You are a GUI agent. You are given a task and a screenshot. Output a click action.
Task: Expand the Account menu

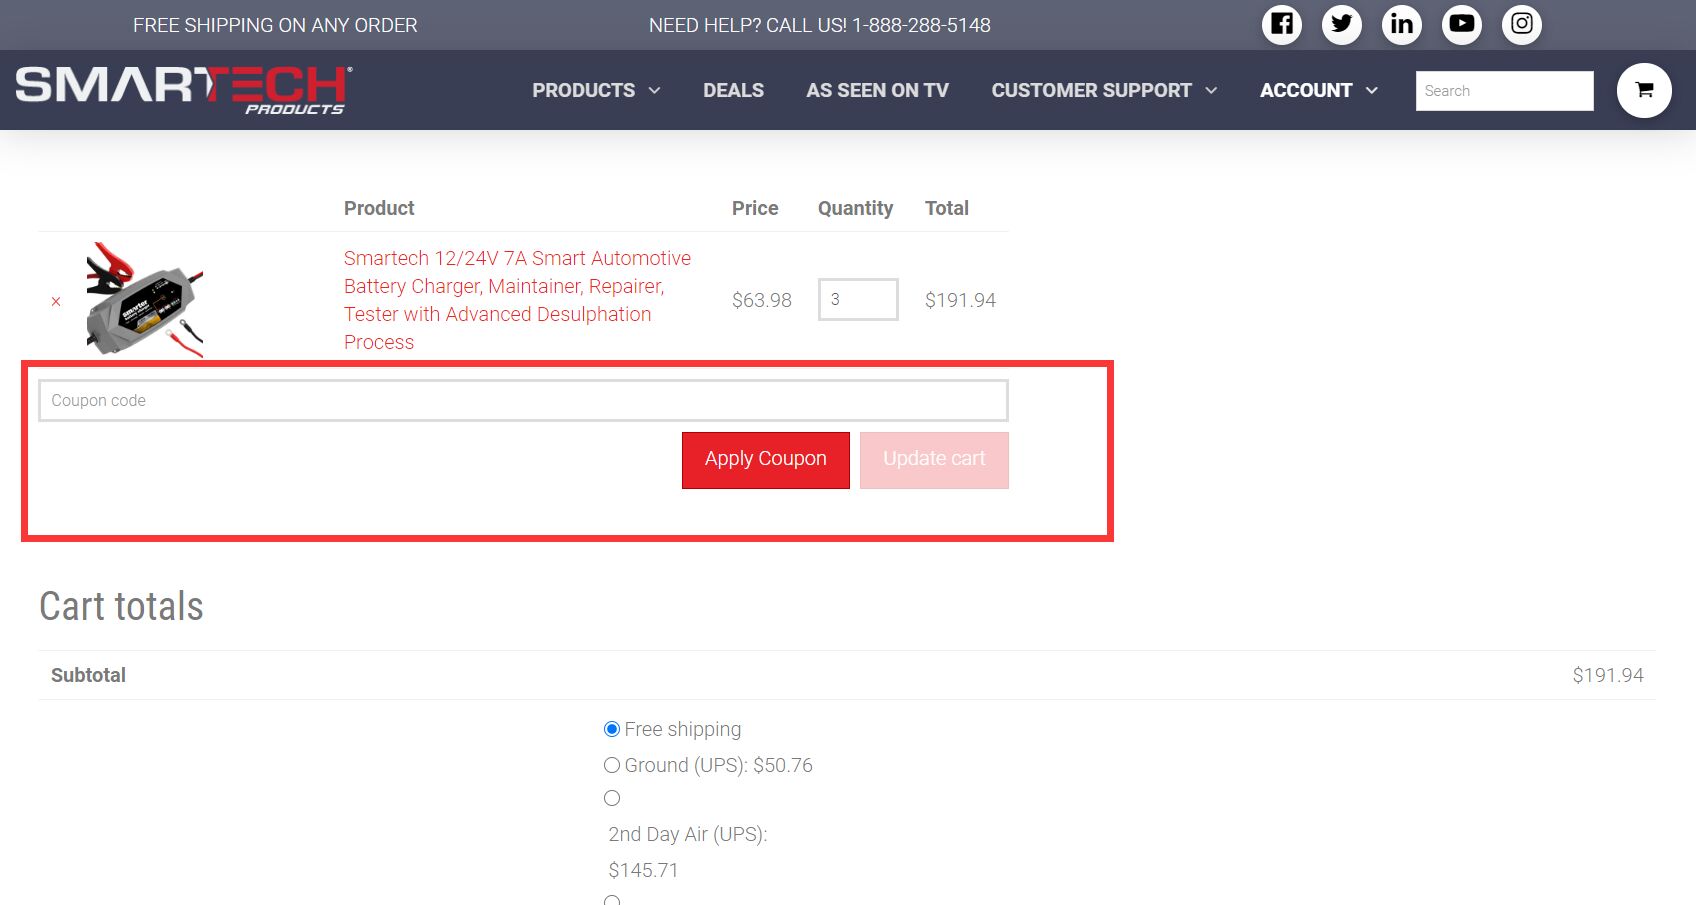[x=1319, y=90]
